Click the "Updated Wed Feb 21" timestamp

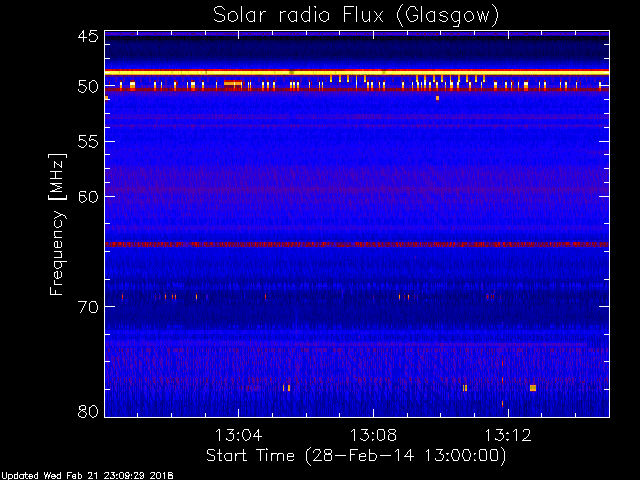click(x=87, y=476)
